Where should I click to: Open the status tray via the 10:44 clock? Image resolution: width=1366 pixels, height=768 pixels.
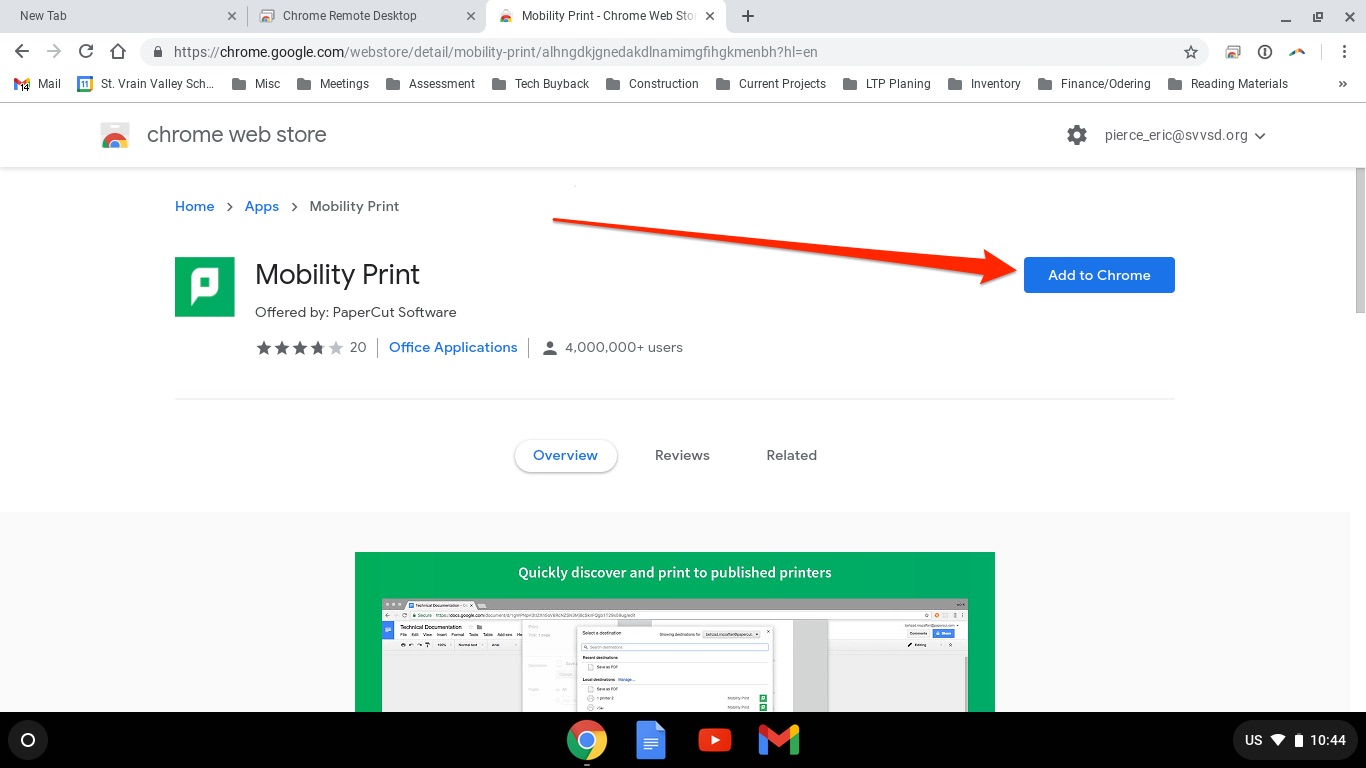pos(1328,740)
